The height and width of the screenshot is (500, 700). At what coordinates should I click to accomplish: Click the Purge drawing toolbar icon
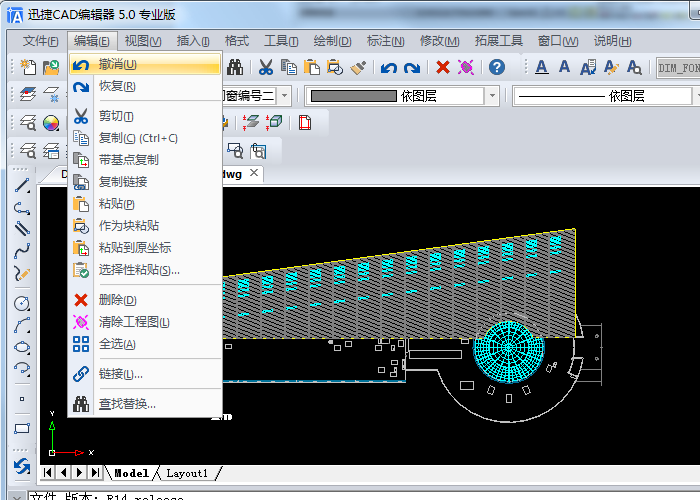point(466,67)
